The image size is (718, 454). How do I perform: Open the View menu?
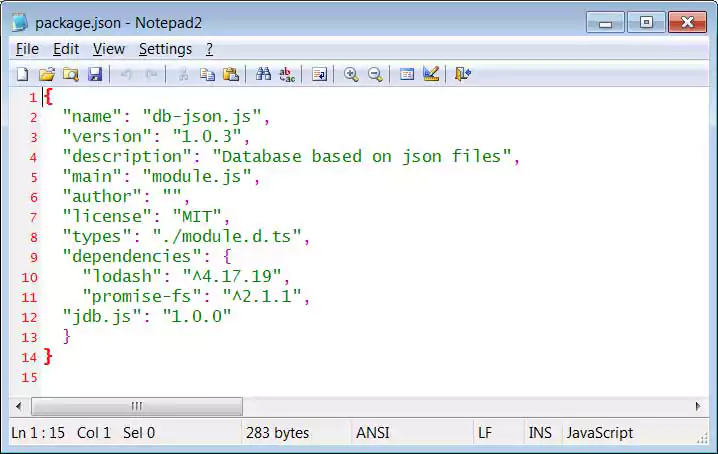coord(109,49)
